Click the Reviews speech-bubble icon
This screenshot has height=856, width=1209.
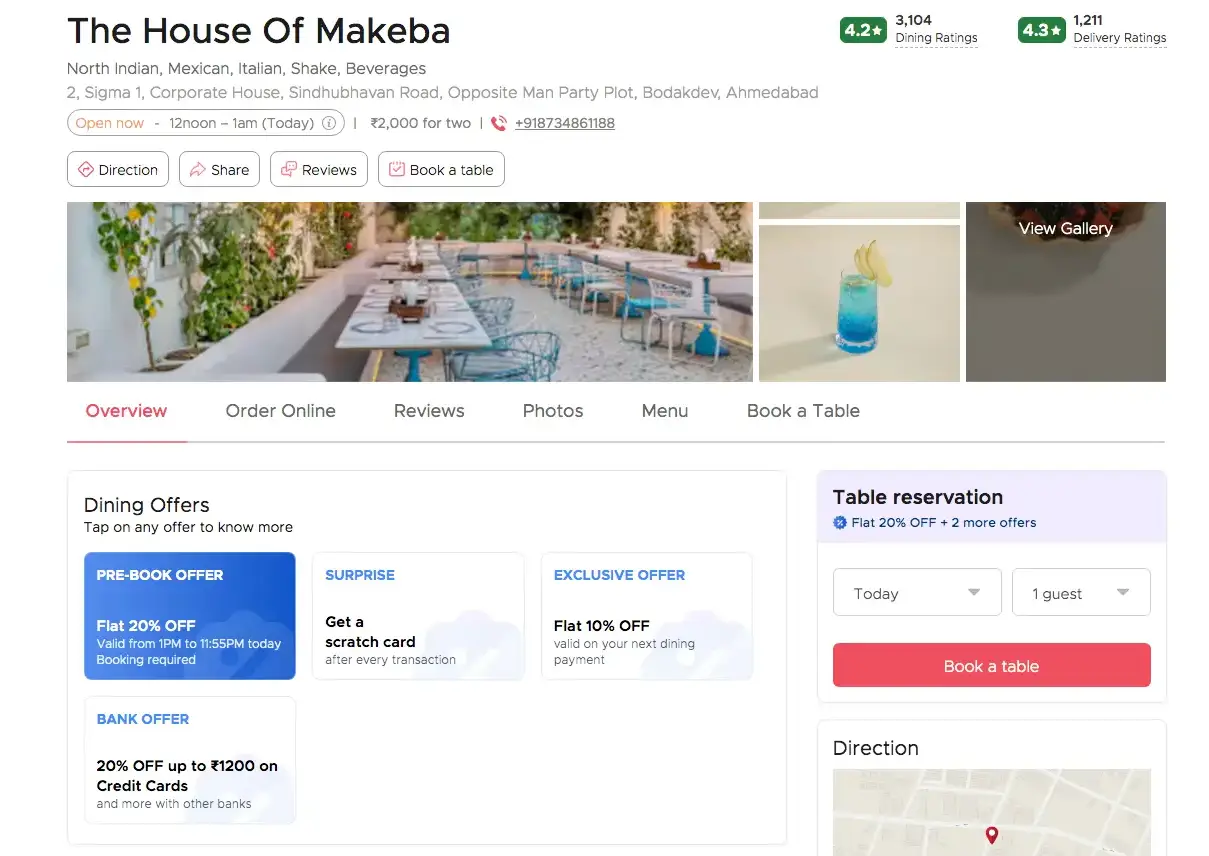pos(289,170)
